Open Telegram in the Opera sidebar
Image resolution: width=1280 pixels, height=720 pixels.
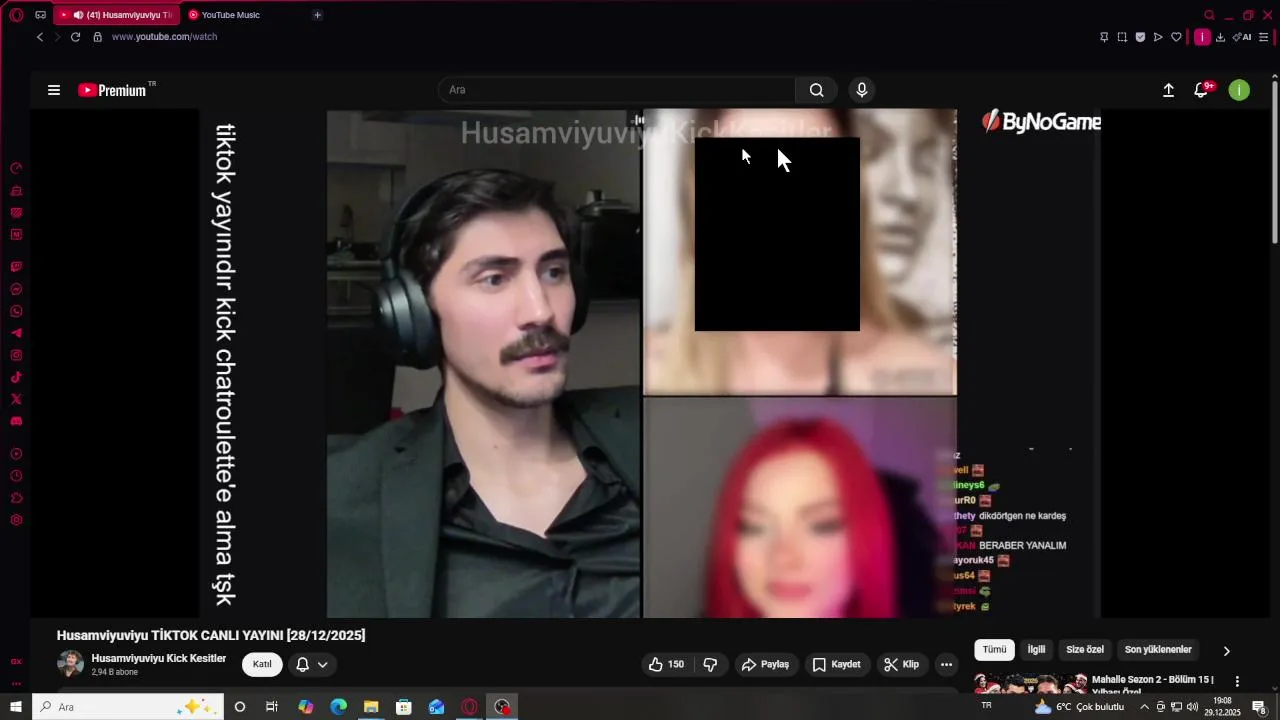(16, 333)
